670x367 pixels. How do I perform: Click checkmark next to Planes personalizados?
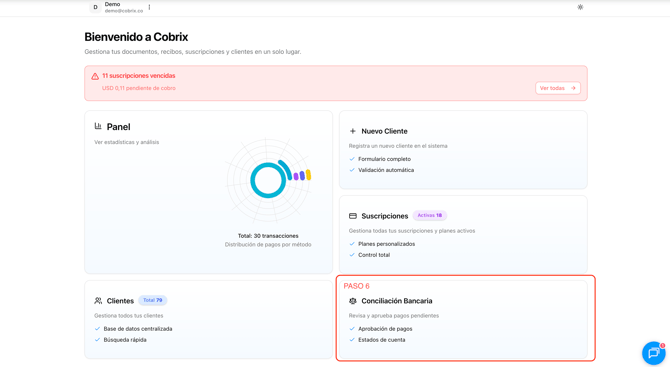[x=352, y=244]
